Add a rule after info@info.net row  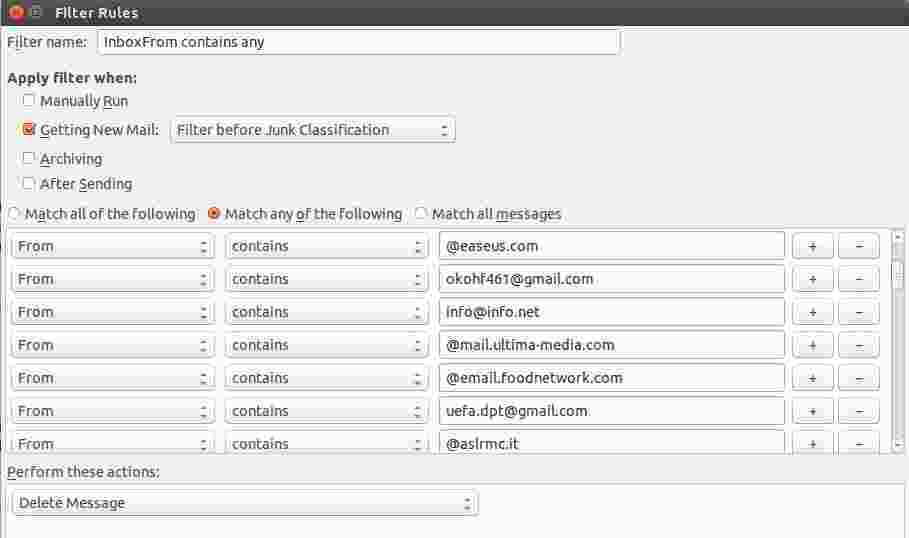pos(812,312)
